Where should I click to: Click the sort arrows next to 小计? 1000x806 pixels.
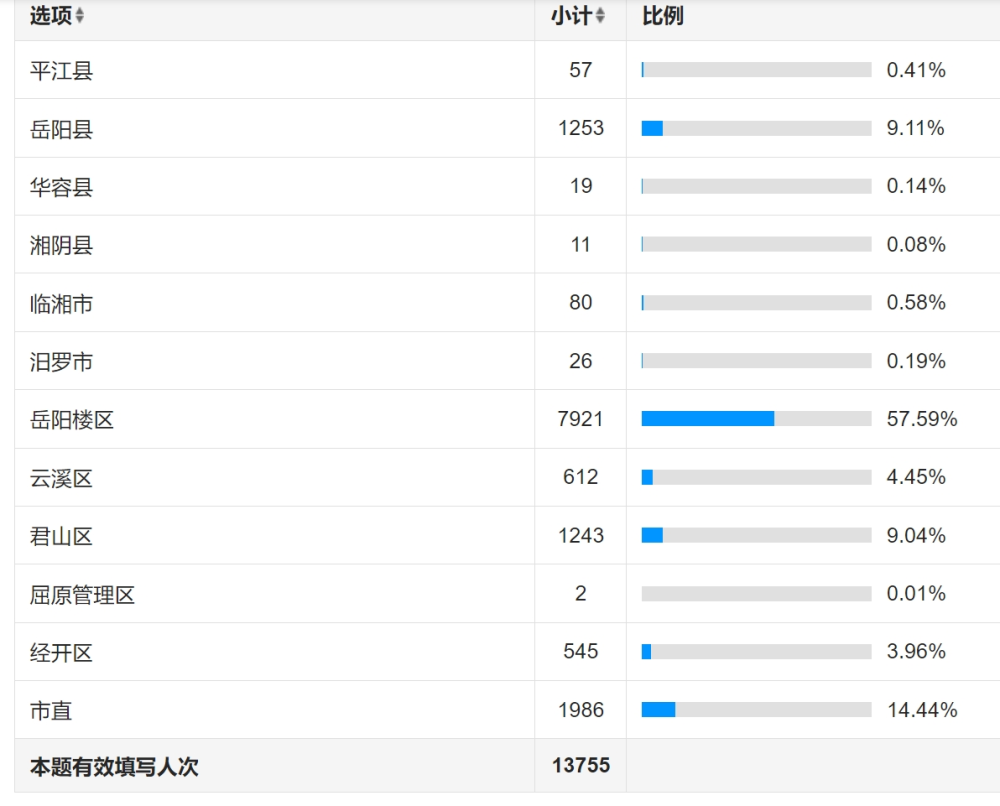coord(600,16)
